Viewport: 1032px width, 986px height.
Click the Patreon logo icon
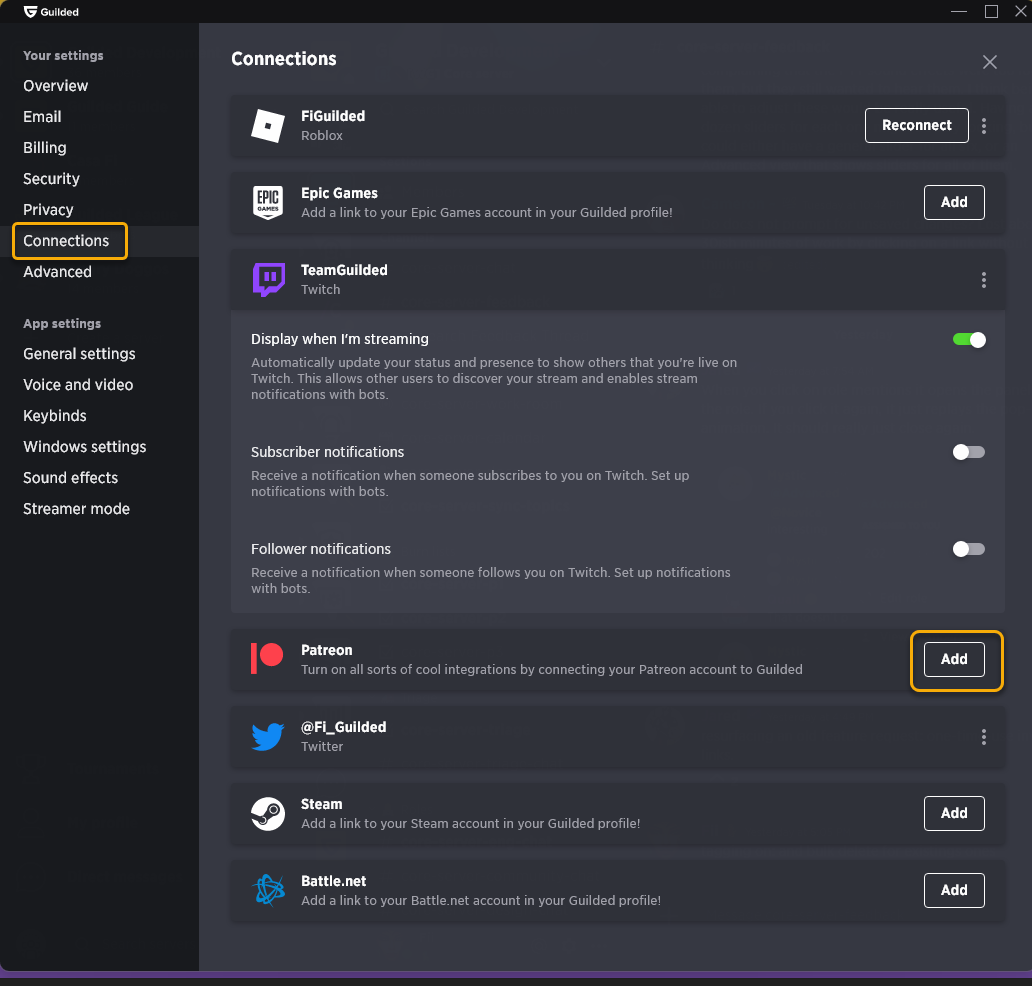[x=267, y=659]
